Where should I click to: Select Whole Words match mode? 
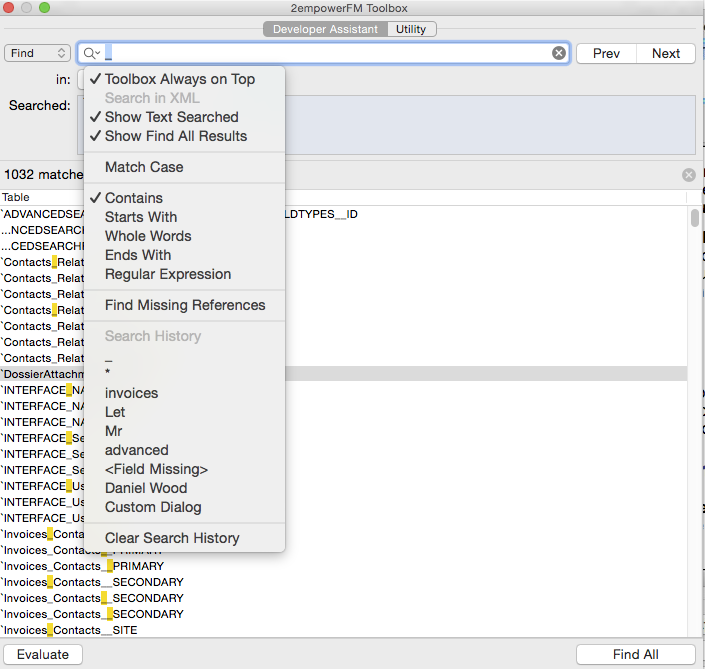click(x=184, y=236)
